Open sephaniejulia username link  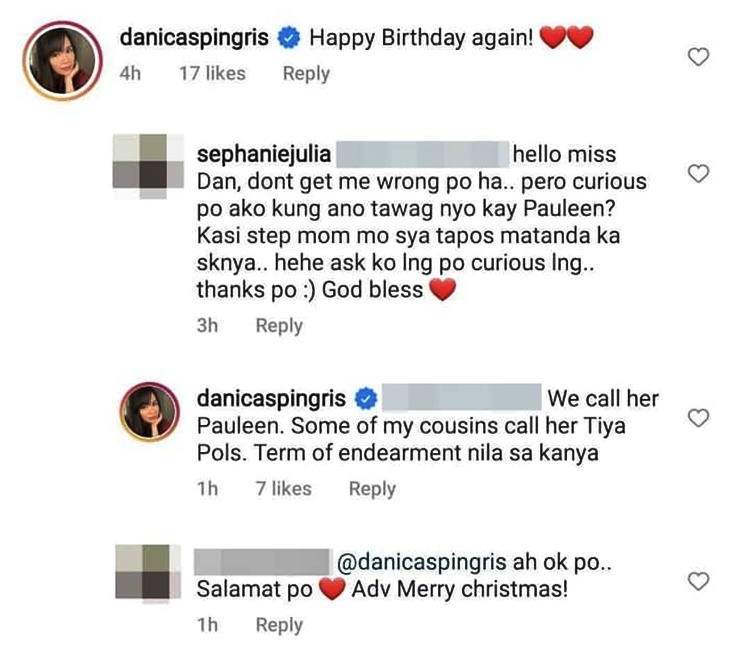(x=264, y=155)
